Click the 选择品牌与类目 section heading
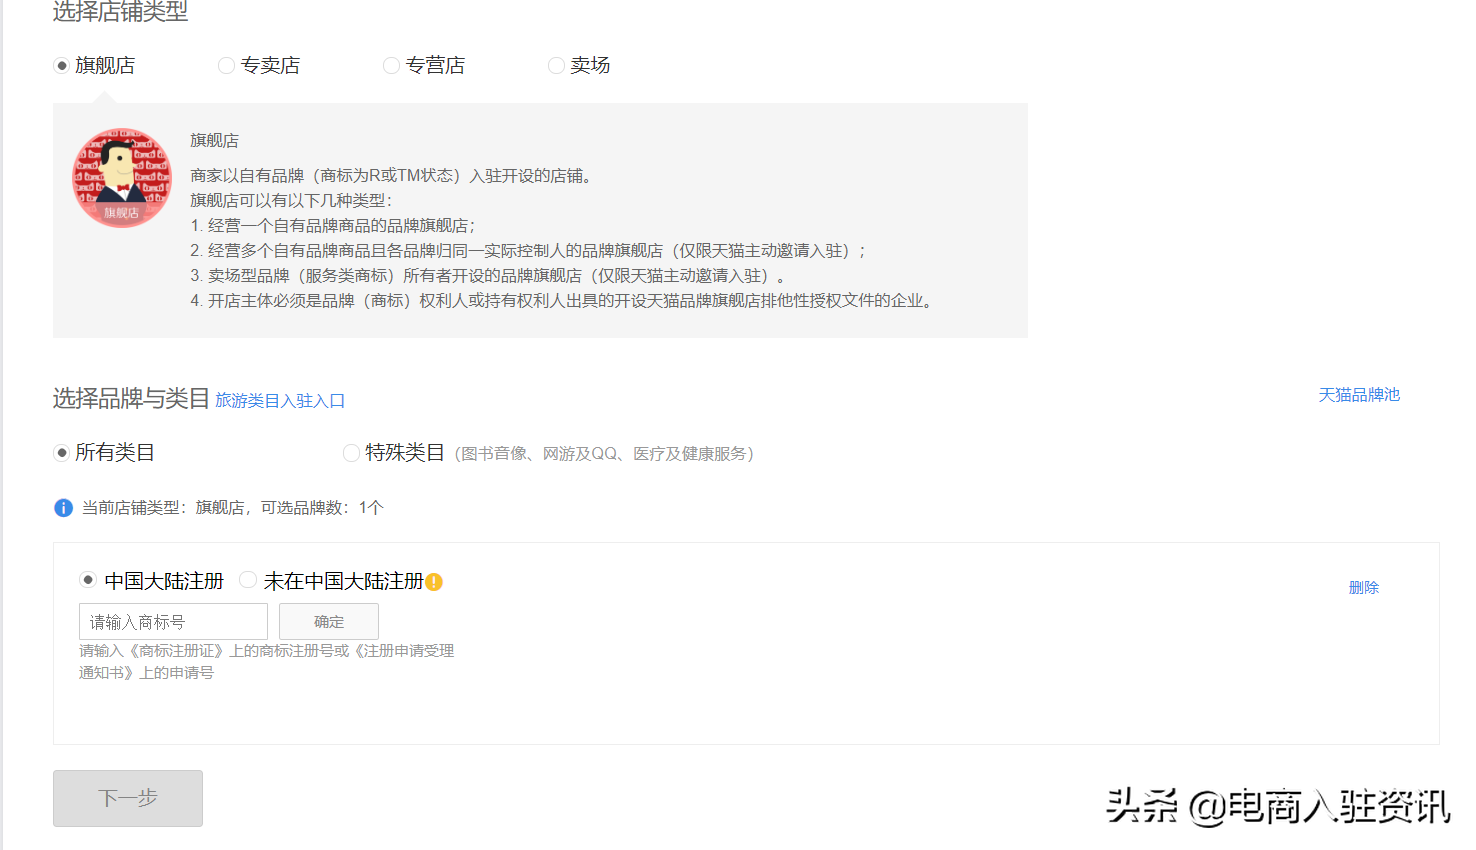Screen dimensions: 1476x850 point(131,399)
